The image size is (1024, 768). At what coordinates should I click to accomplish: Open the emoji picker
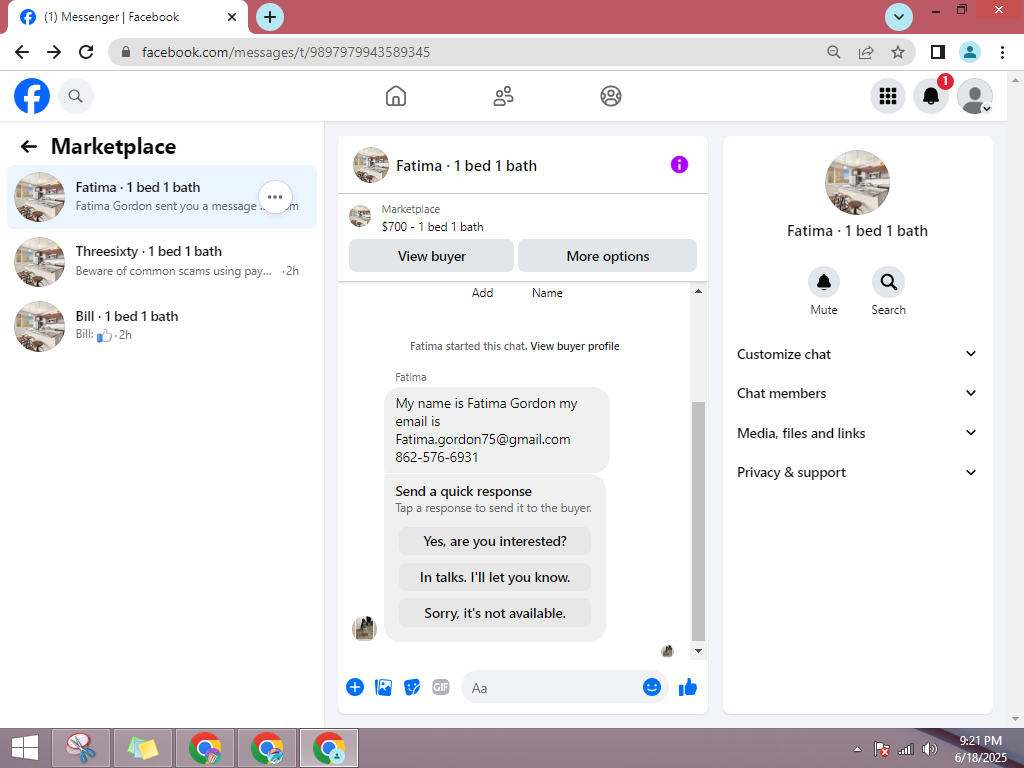[652, 687]
